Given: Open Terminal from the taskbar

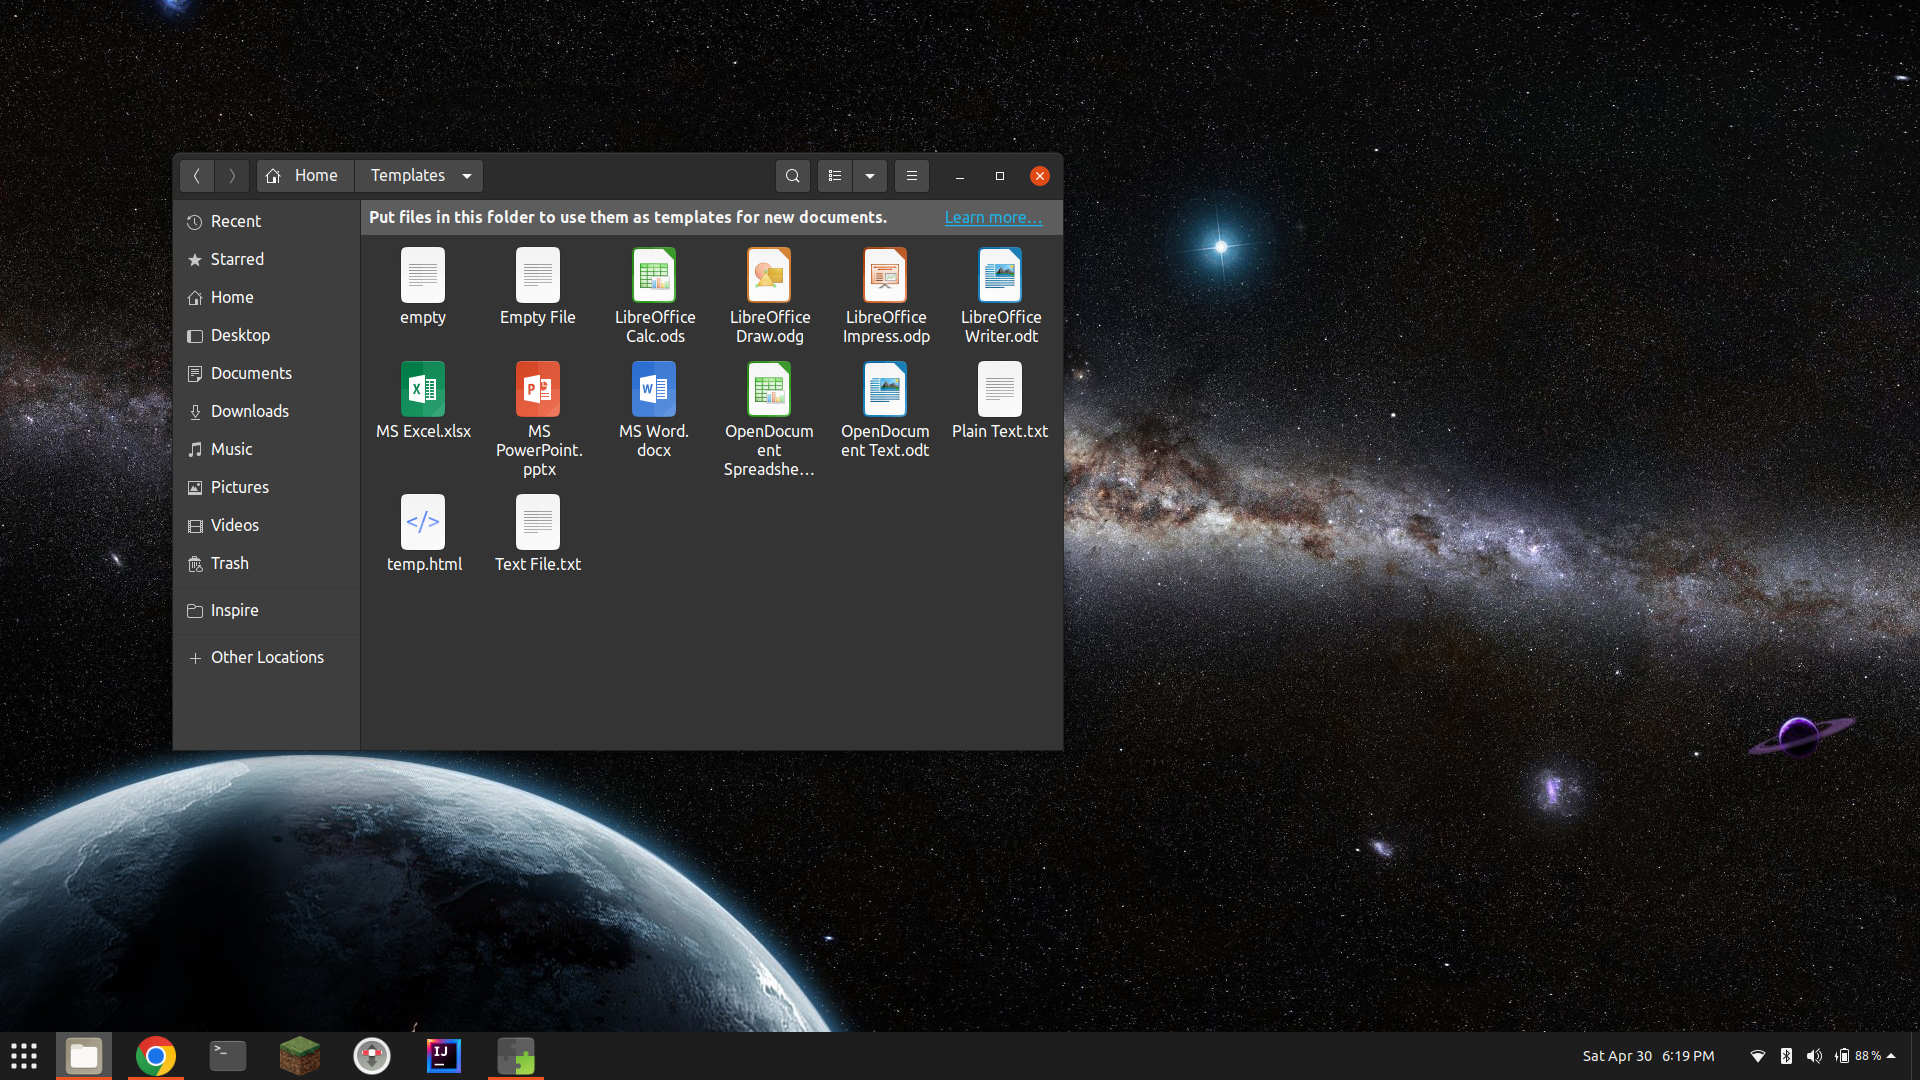Looking at the screenshot, I should pos(228,1056).
